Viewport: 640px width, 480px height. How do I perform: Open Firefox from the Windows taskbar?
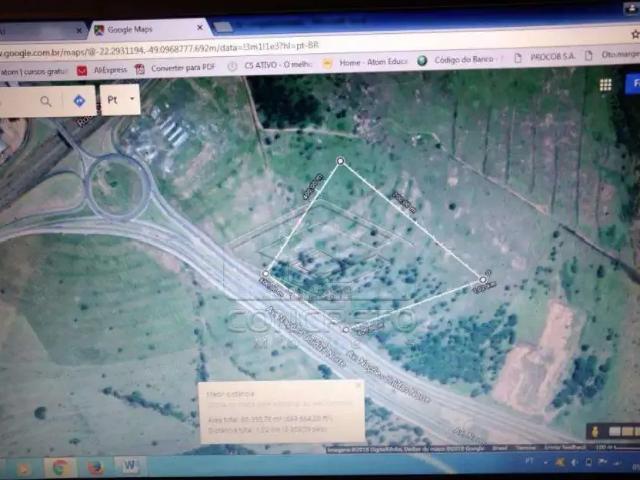coord(95,466)
